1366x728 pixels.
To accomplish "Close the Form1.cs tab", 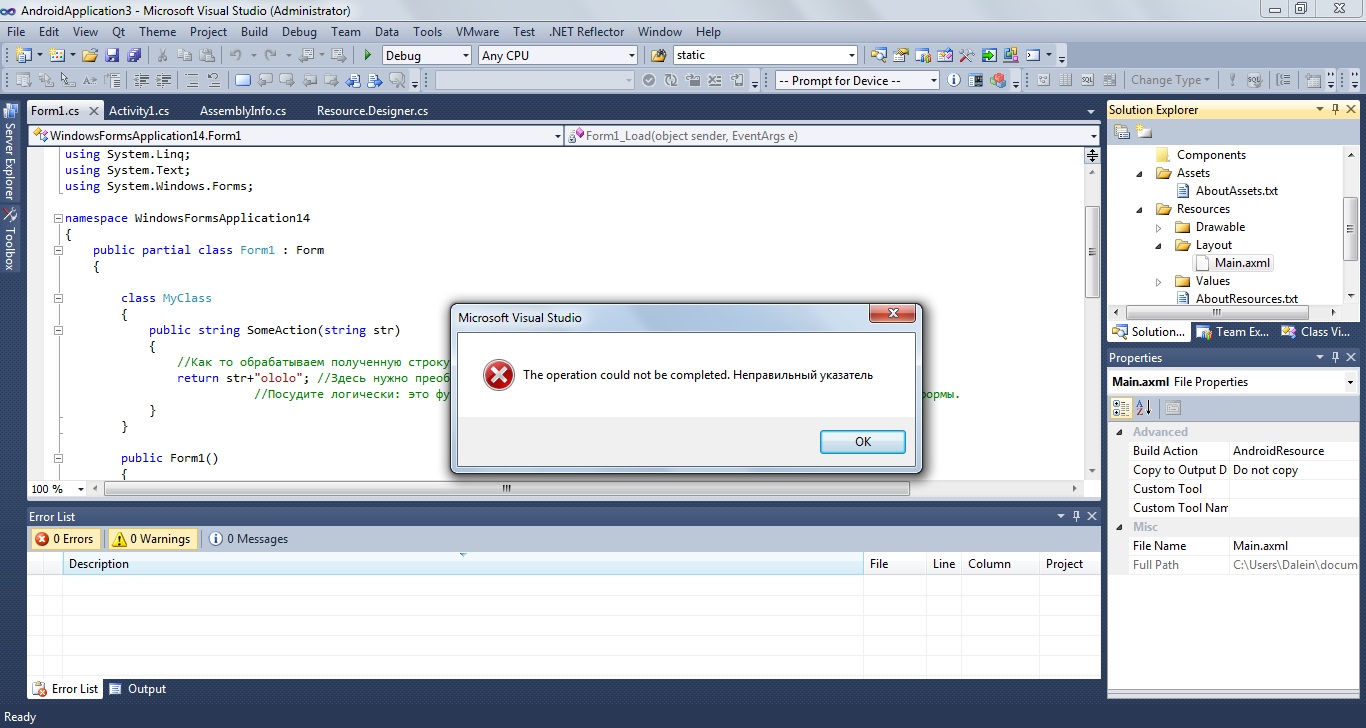I will [93, 111].
